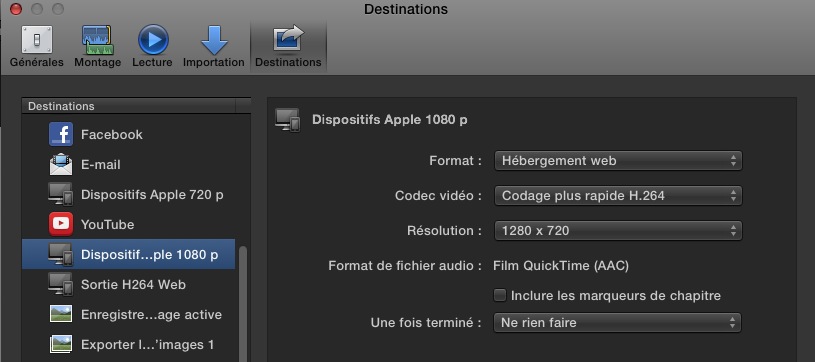This screenshot has width=815, height=362.
Task: Click the Enregistre…age active picture icon
Action: pyautogui.click(x=61, y=314)
